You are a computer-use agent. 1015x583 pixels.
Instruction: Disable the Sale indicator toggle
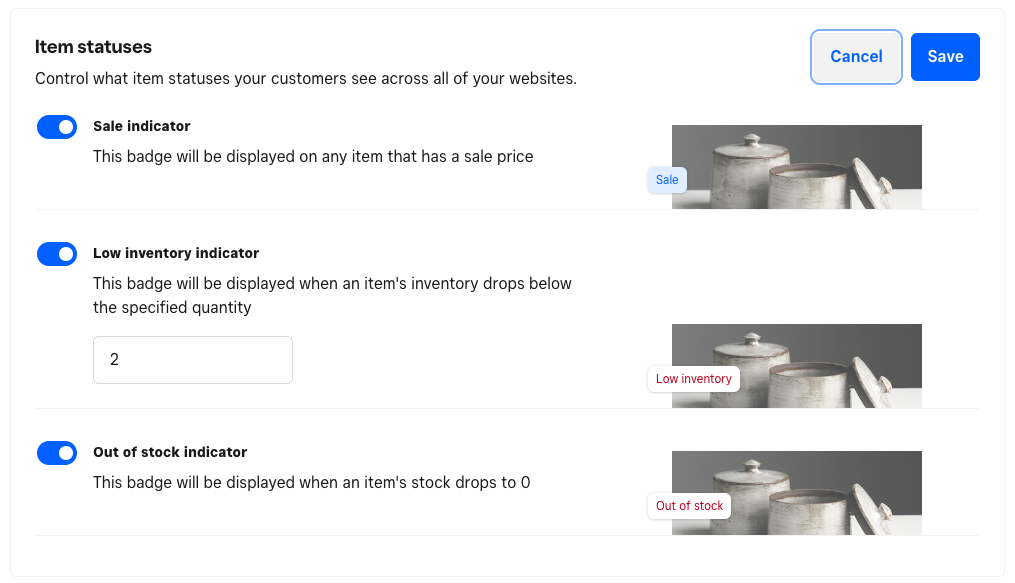(57, 127)
